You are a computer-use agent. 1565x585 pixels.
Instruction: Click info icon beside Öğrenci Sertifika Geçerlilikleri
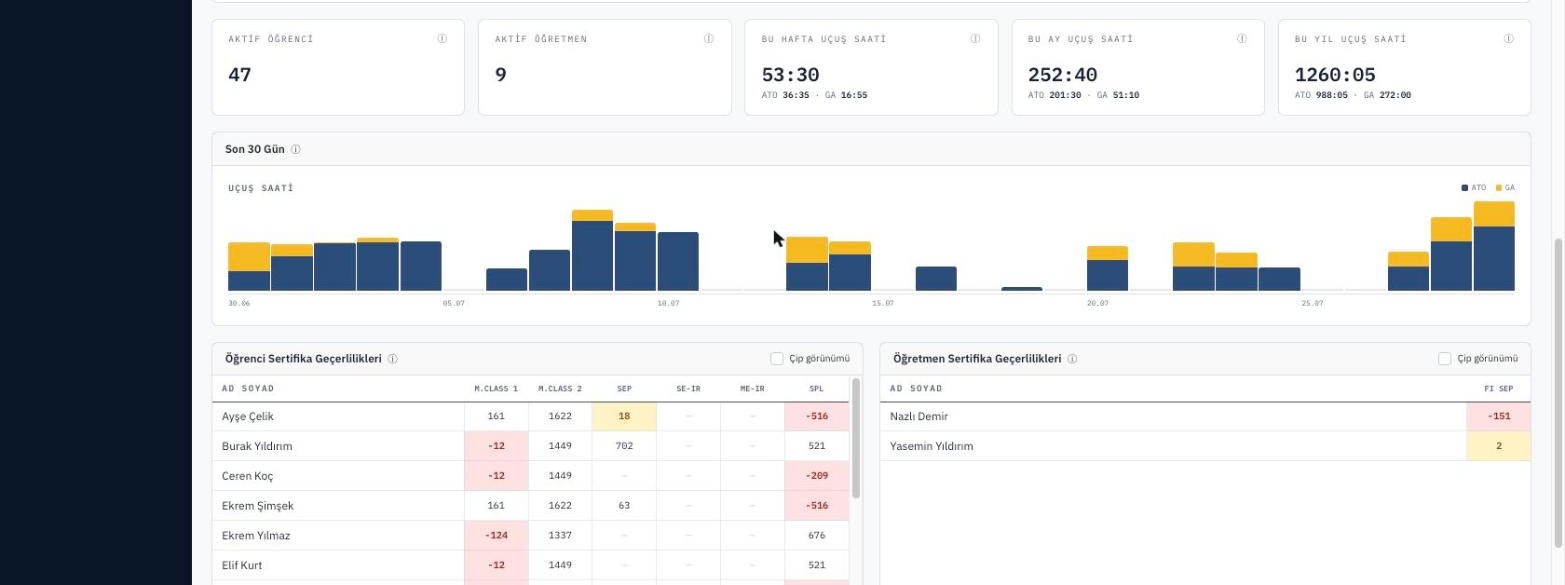(x=393, y=359)
